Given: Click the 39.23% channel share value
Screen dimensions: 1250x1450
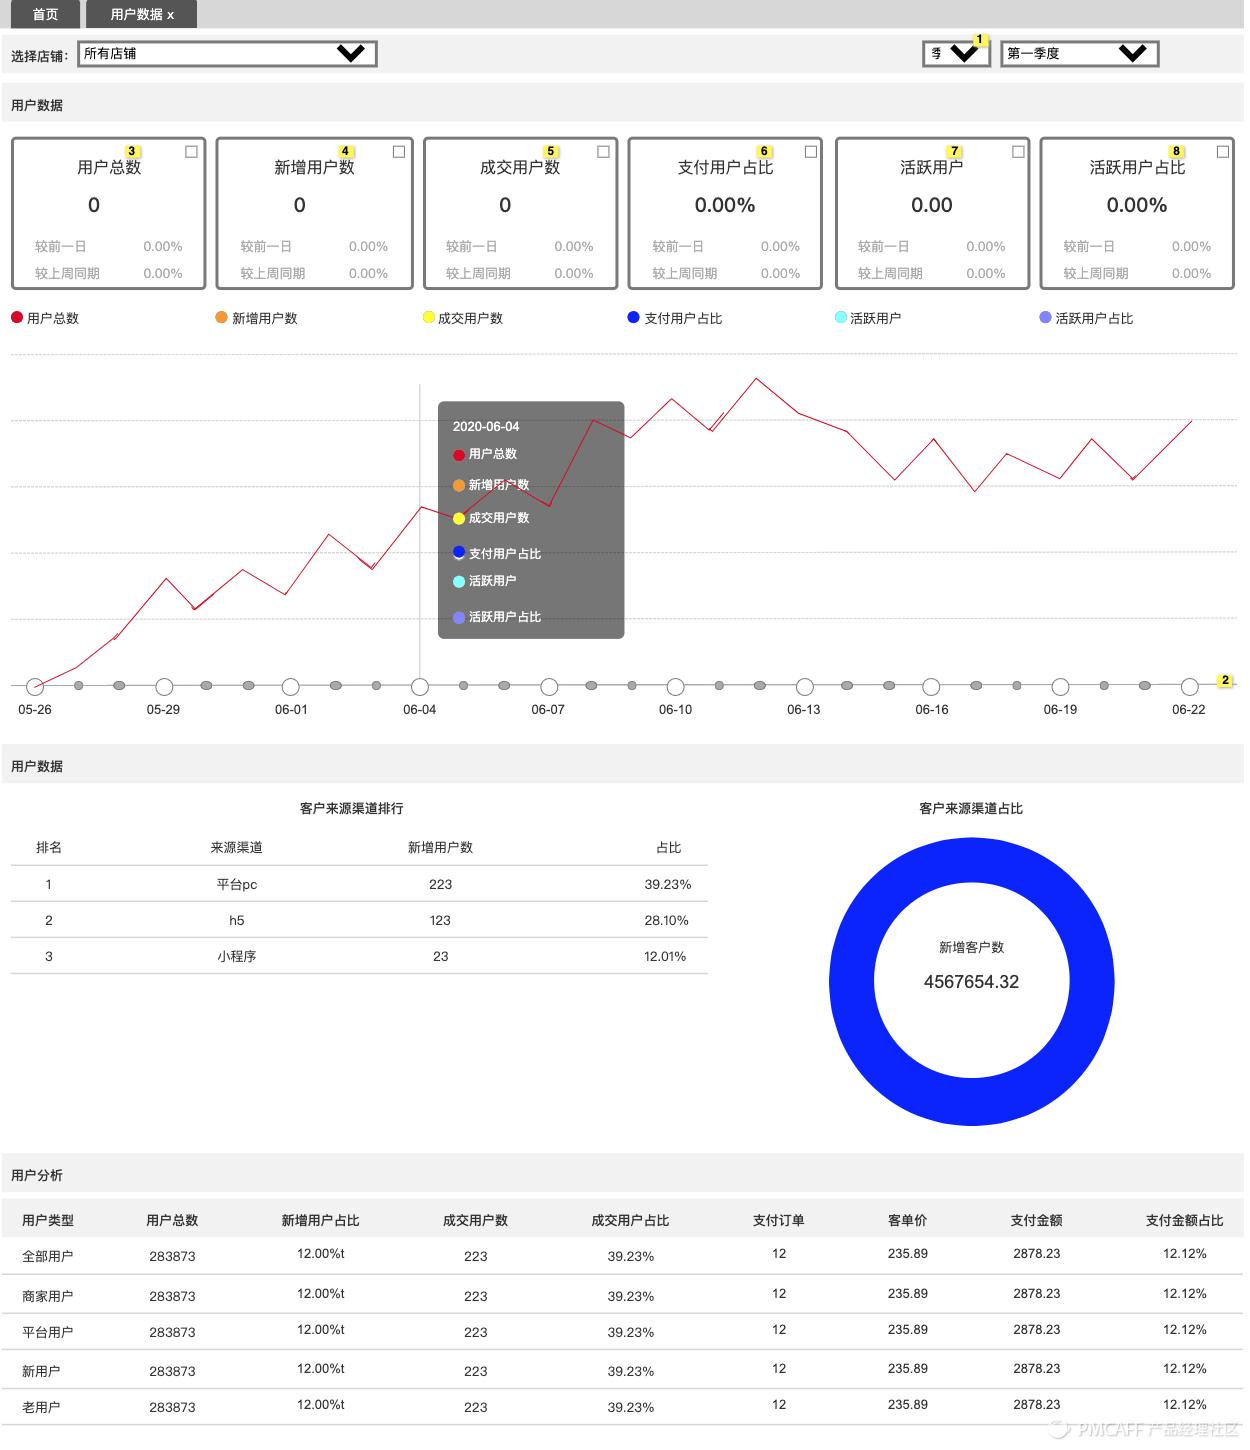Looking at the screenshot, I should (667, 884).
